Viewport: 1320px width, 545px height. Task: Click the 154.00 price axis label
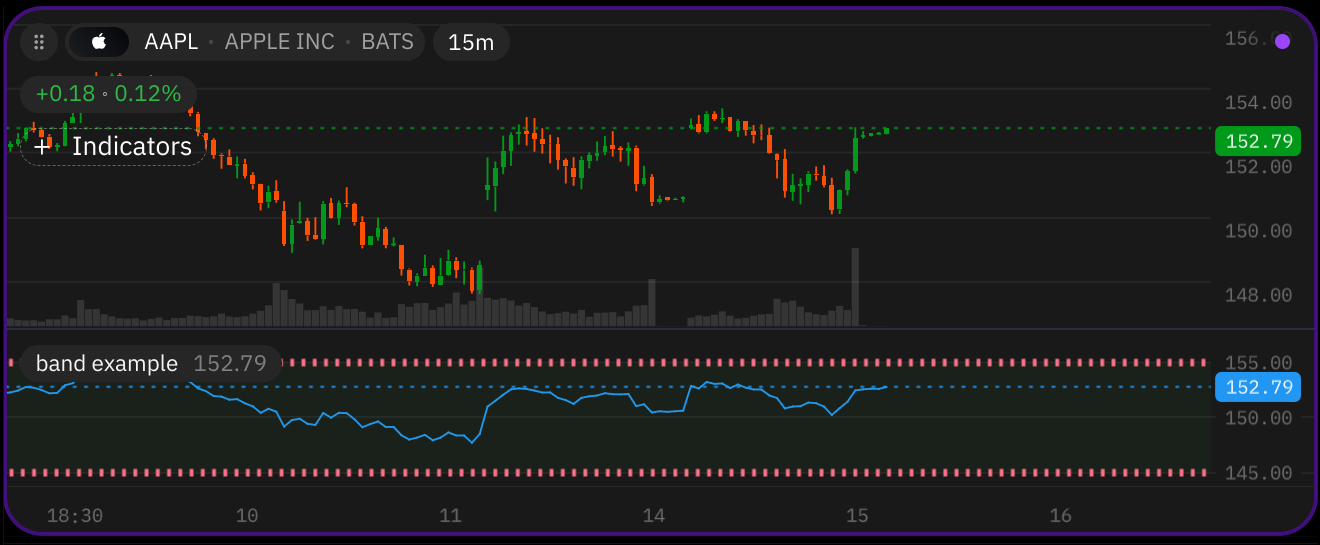1258,103
